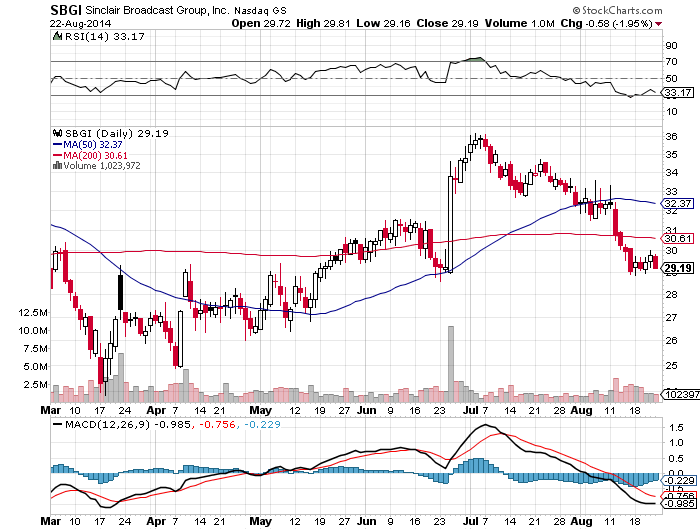Click the 70 RSI level label
Viewport: 700px width, 530px height.
(671, 62)
